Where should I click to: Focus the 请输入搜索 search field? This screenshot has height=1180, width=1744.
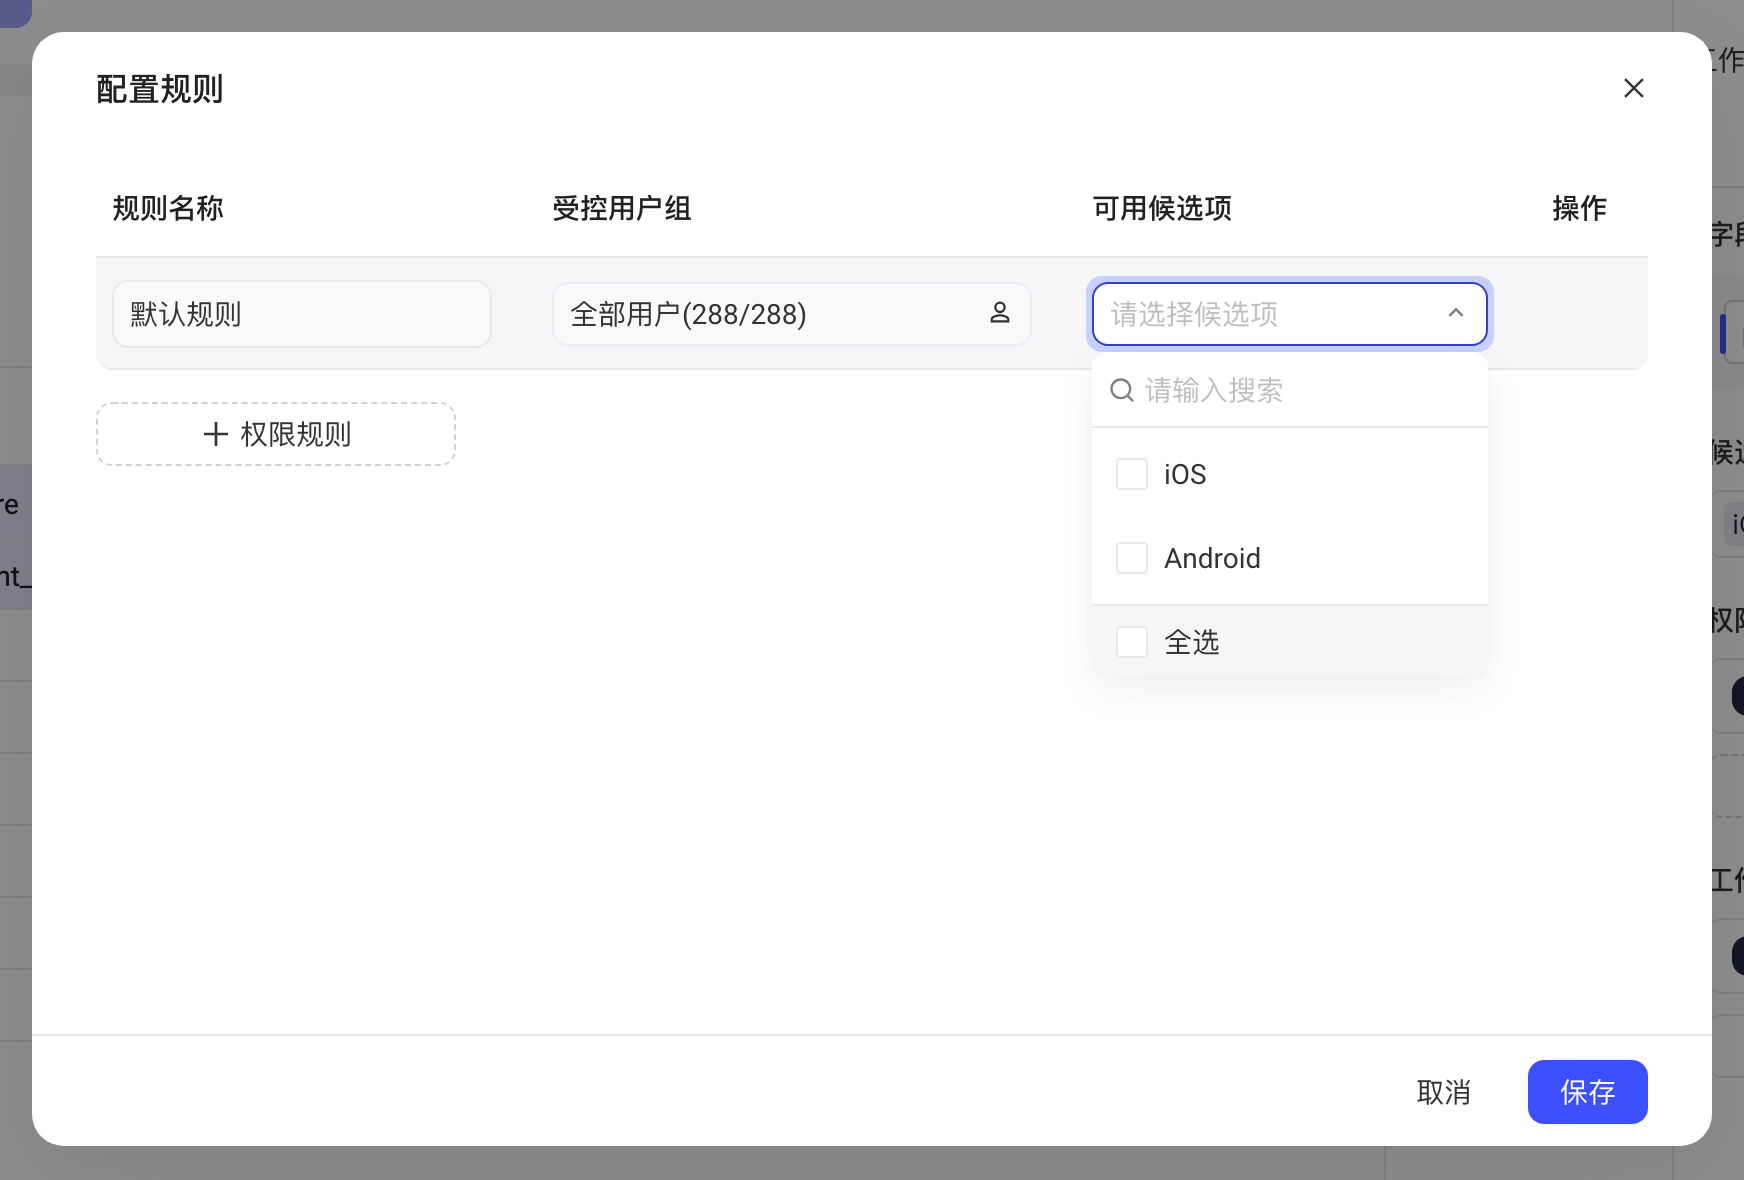tap(1290, 390)
